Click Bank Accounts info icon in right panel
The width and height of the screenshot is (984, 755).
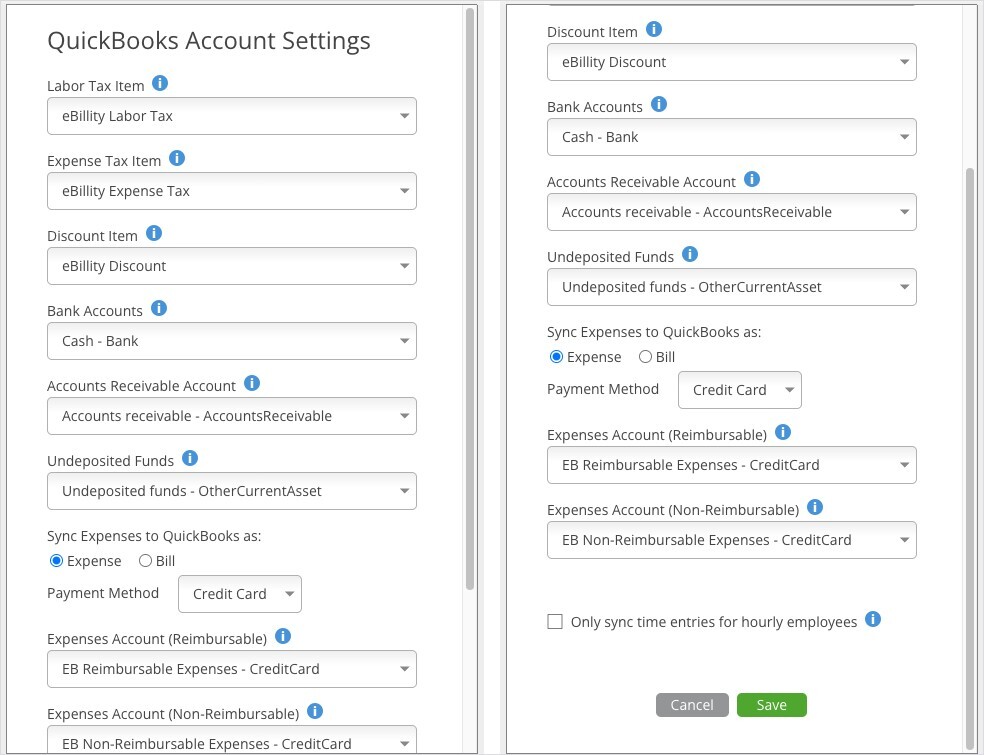click(659, 104)
